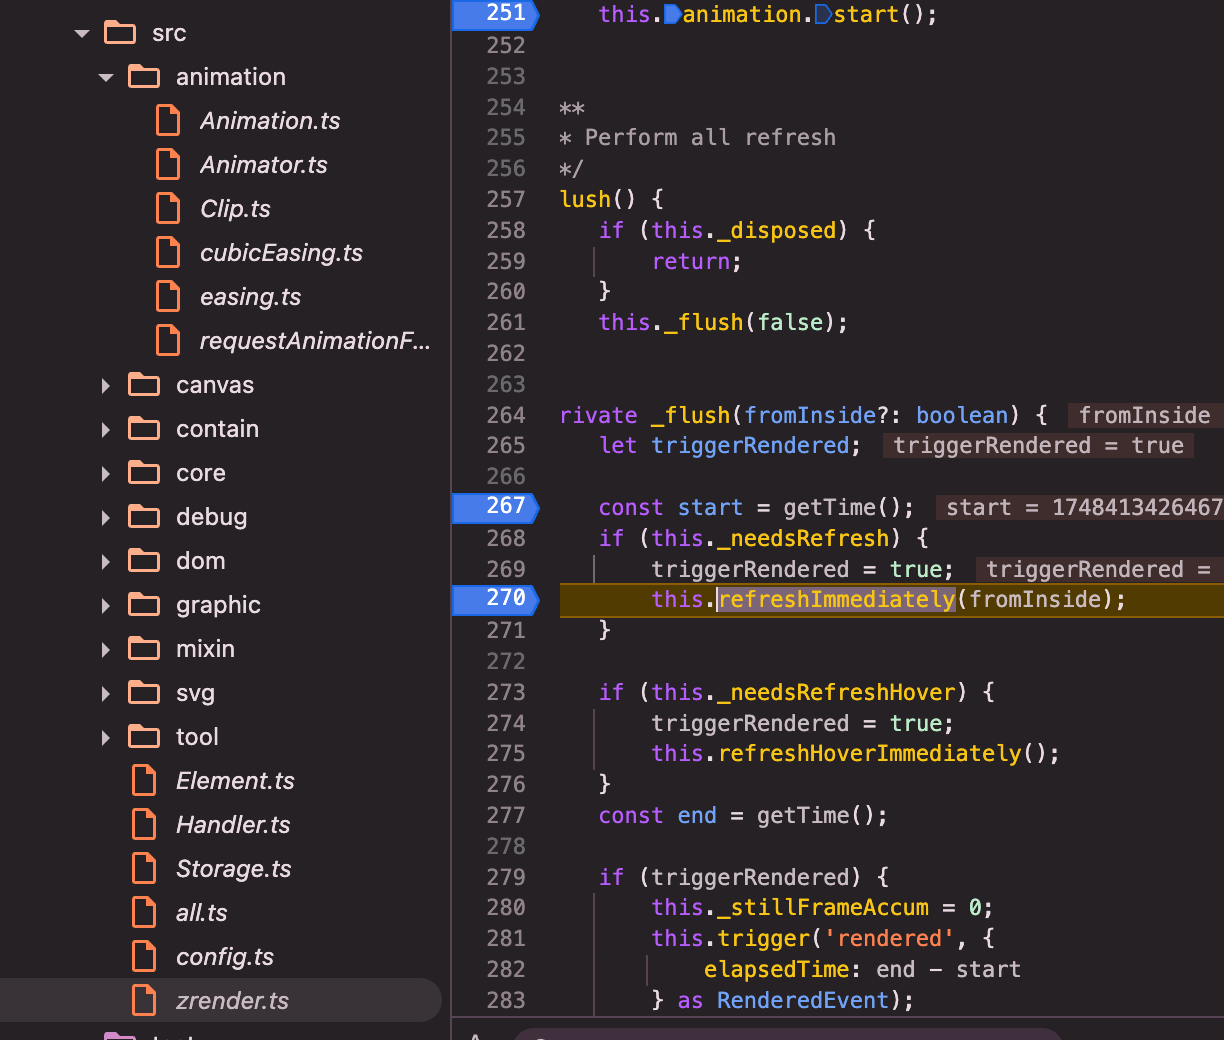
Task: Click the config.ts file icon
Action: (144, 957)
